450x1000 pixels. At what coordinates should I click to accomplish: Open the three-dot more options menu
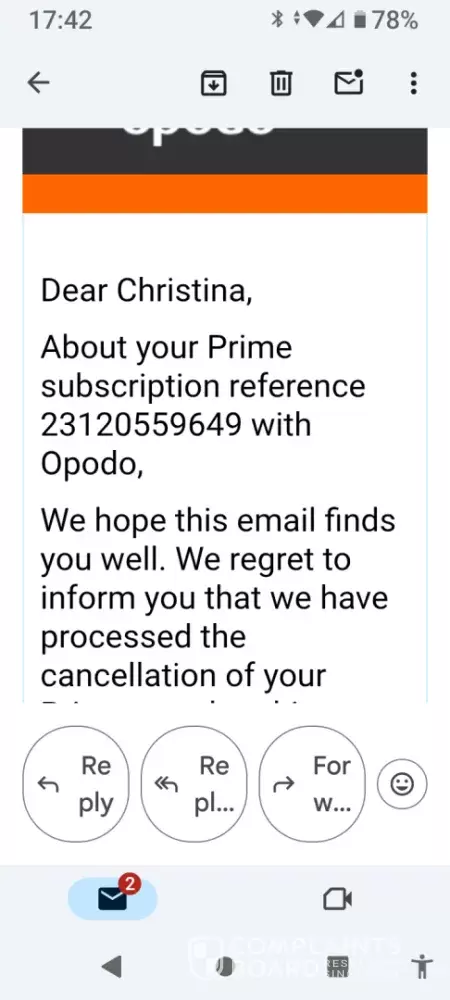414,83
